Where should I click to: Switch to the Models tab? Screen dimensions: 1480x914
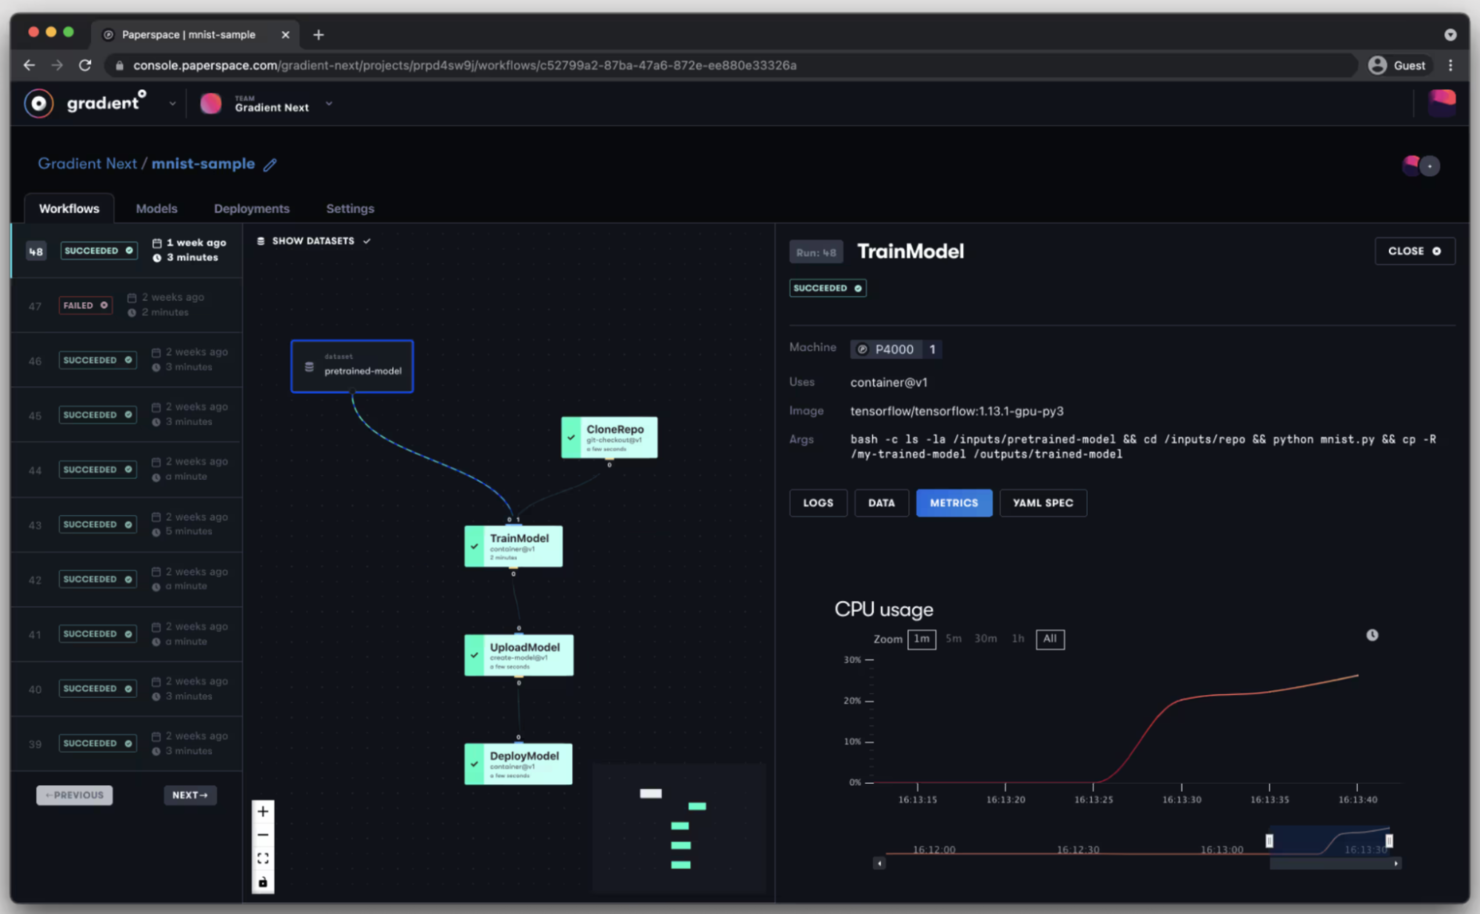[156, 208]
